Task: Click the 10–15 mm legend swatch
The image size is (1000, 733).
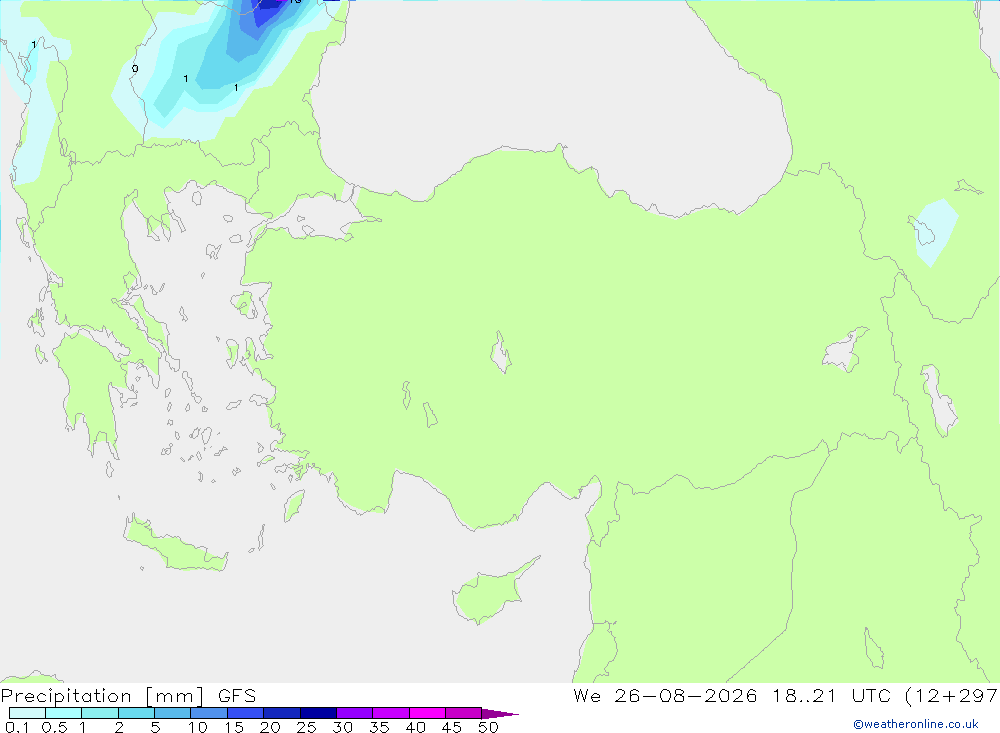Action: (209, 713)
